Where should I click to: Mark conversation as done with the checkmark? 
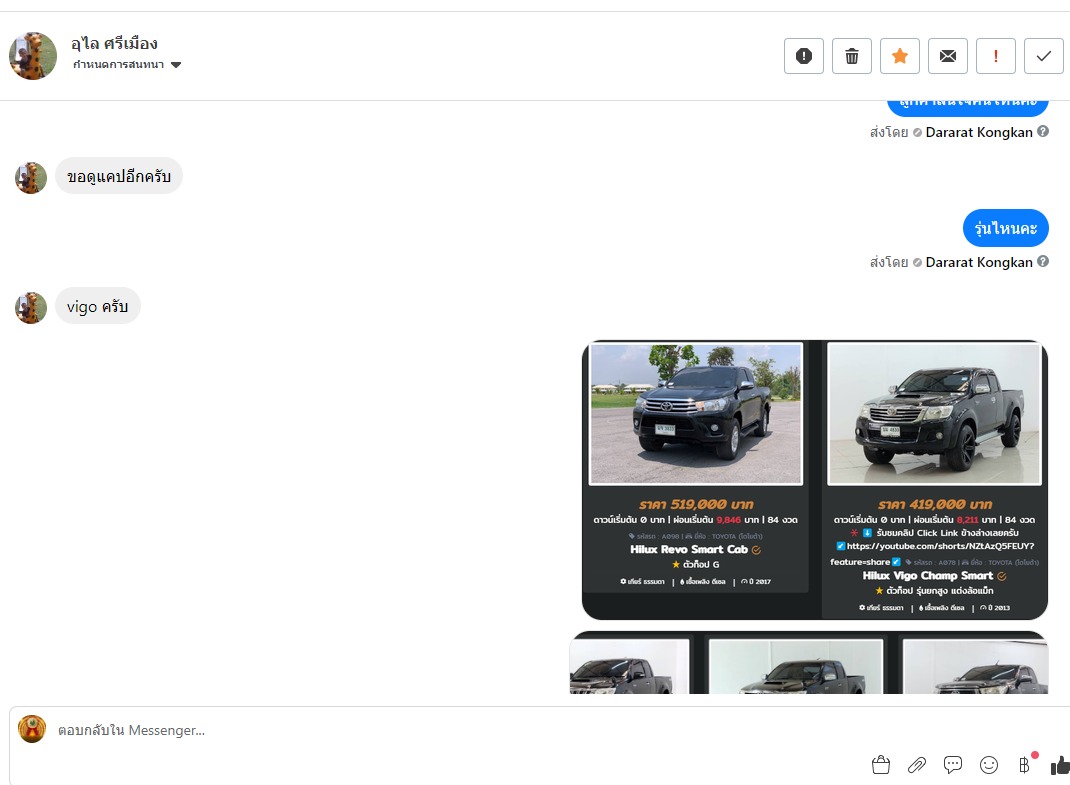[1043, 56]
